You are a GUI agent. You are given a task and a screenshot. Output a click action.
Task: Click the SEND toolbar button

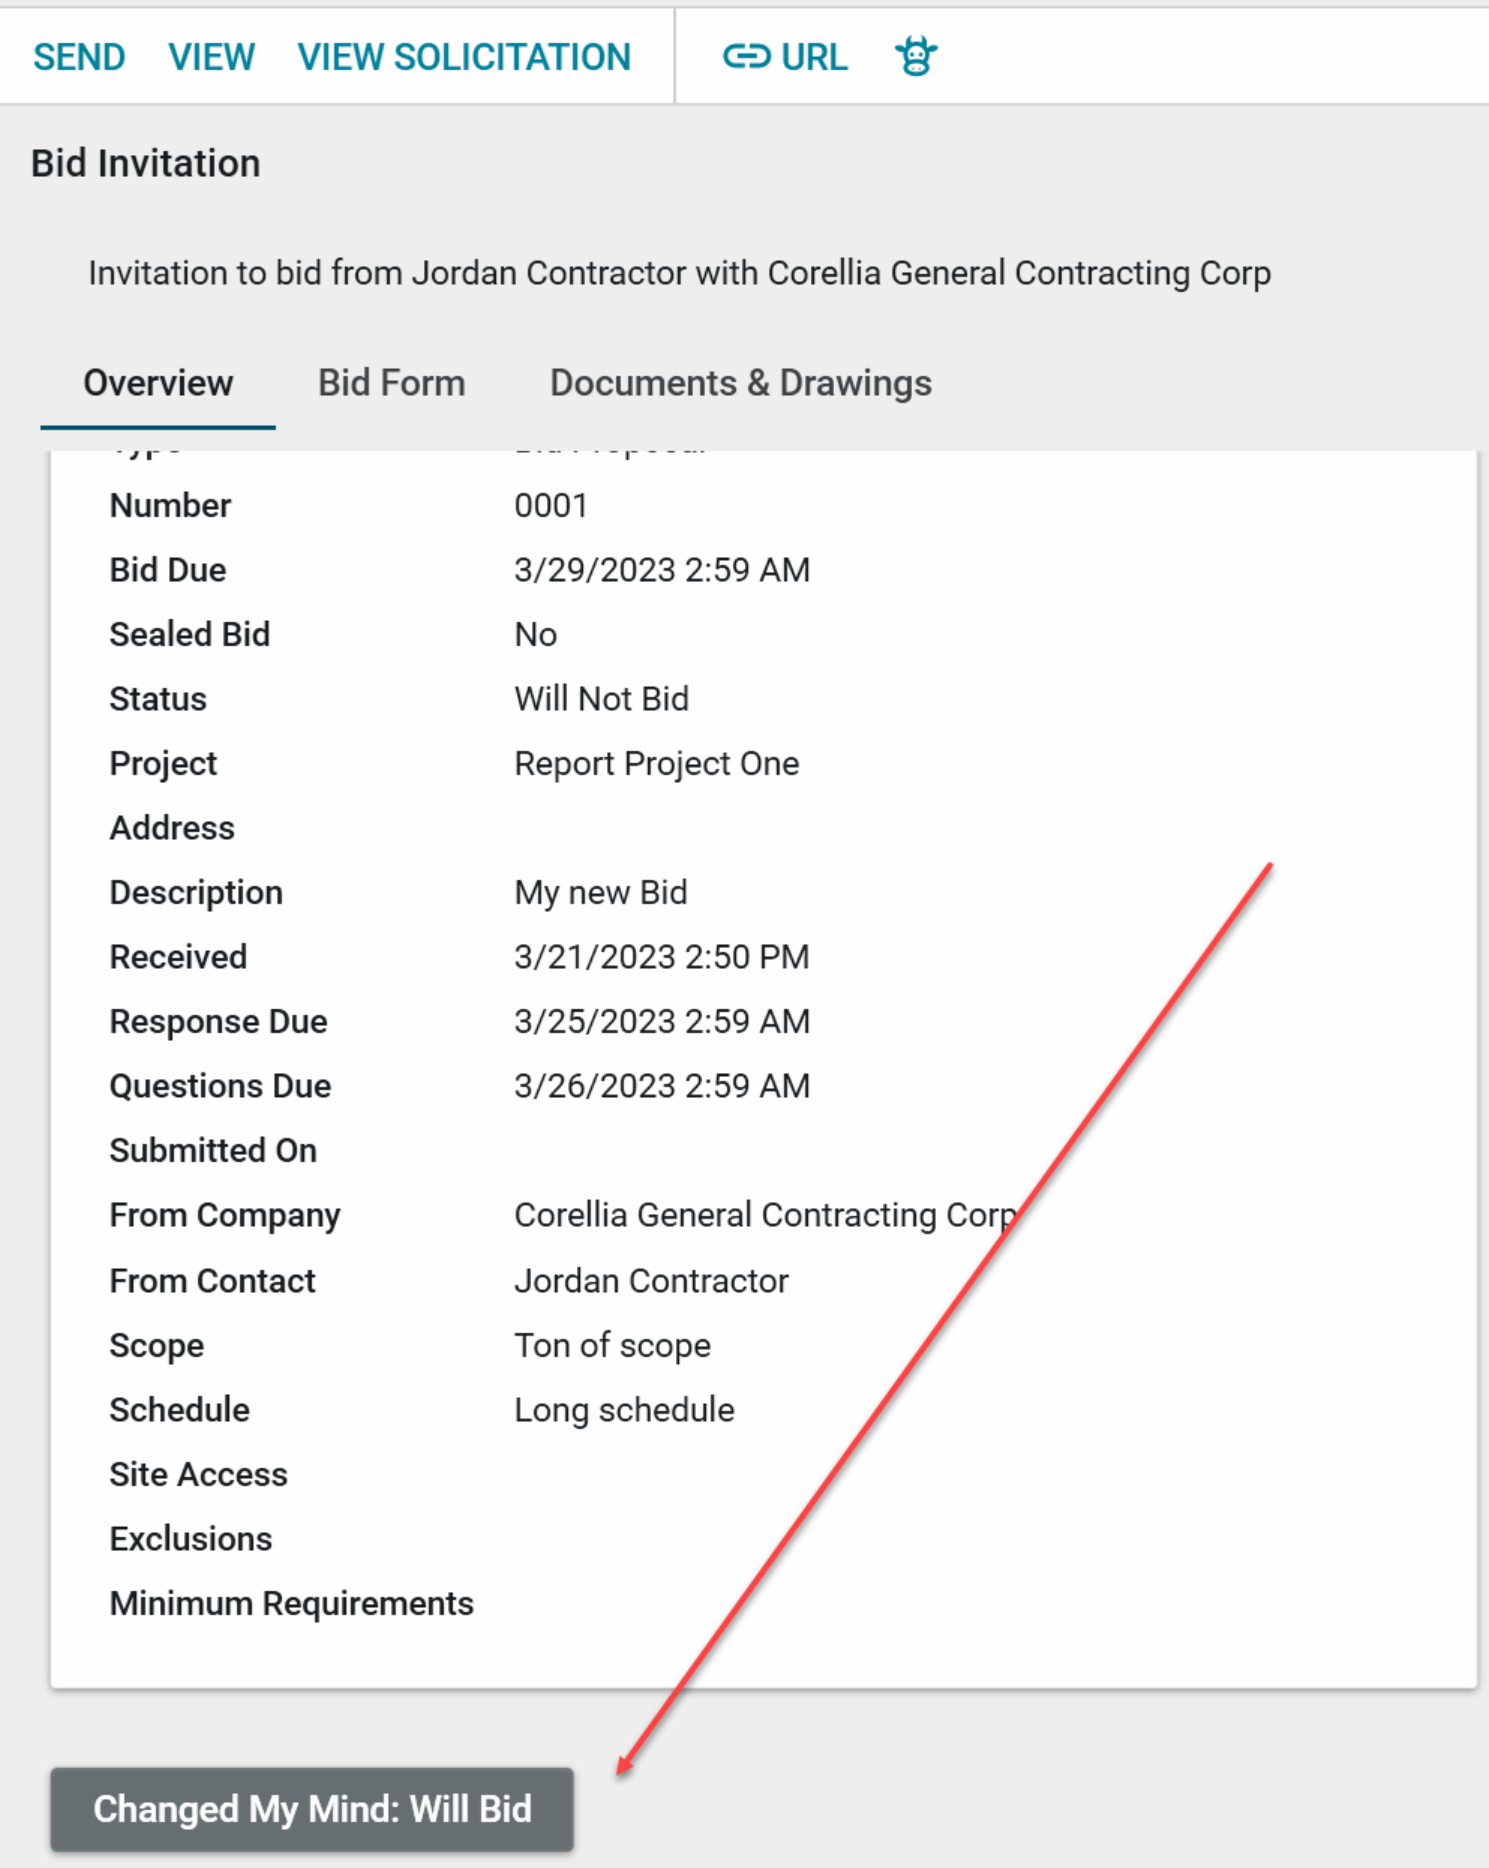(x=79, y=57)
